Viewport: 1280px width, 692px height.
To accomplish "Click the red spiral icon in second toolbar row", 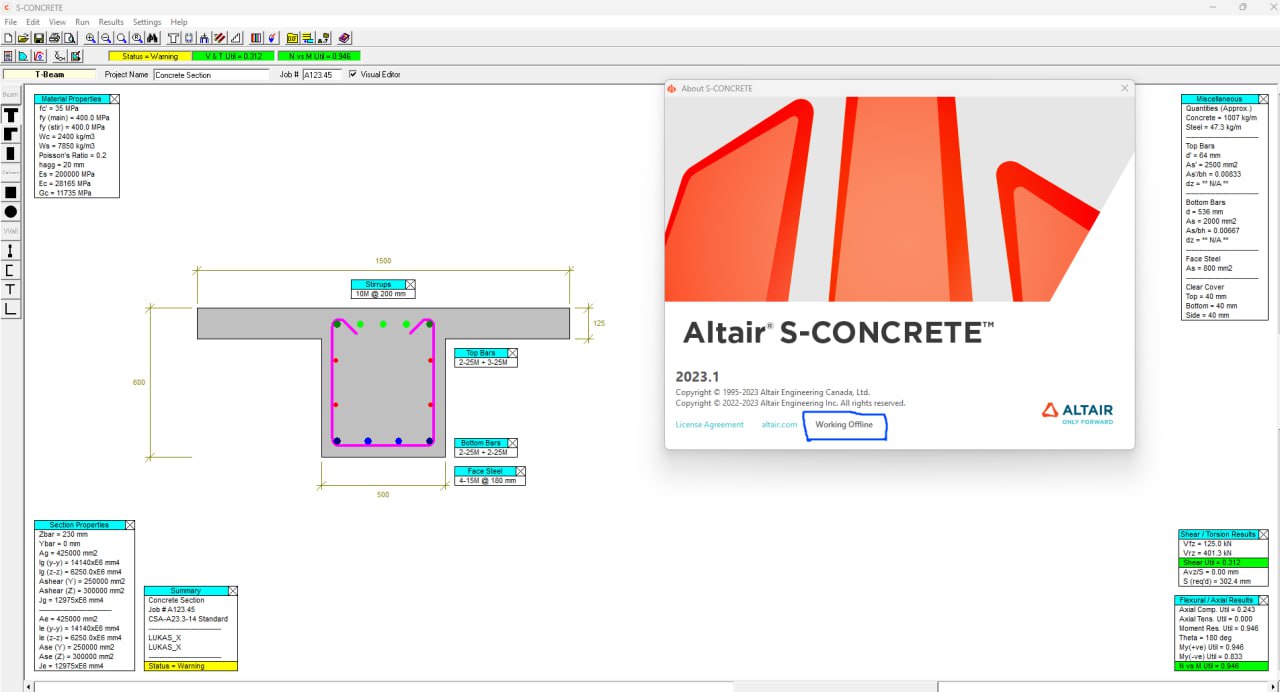I will (x=39, y=56).
